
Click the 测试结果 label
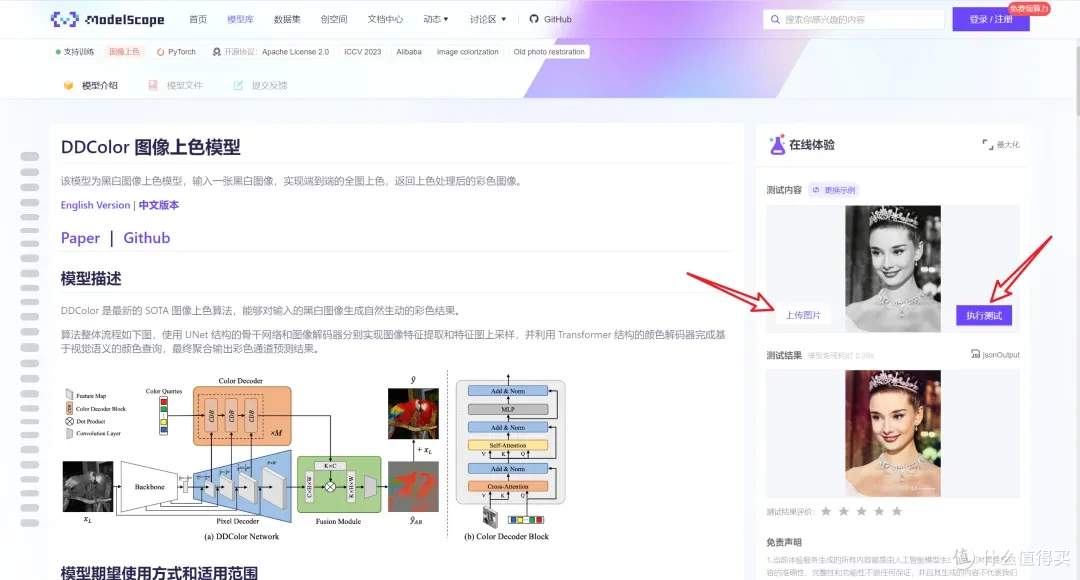784,355
